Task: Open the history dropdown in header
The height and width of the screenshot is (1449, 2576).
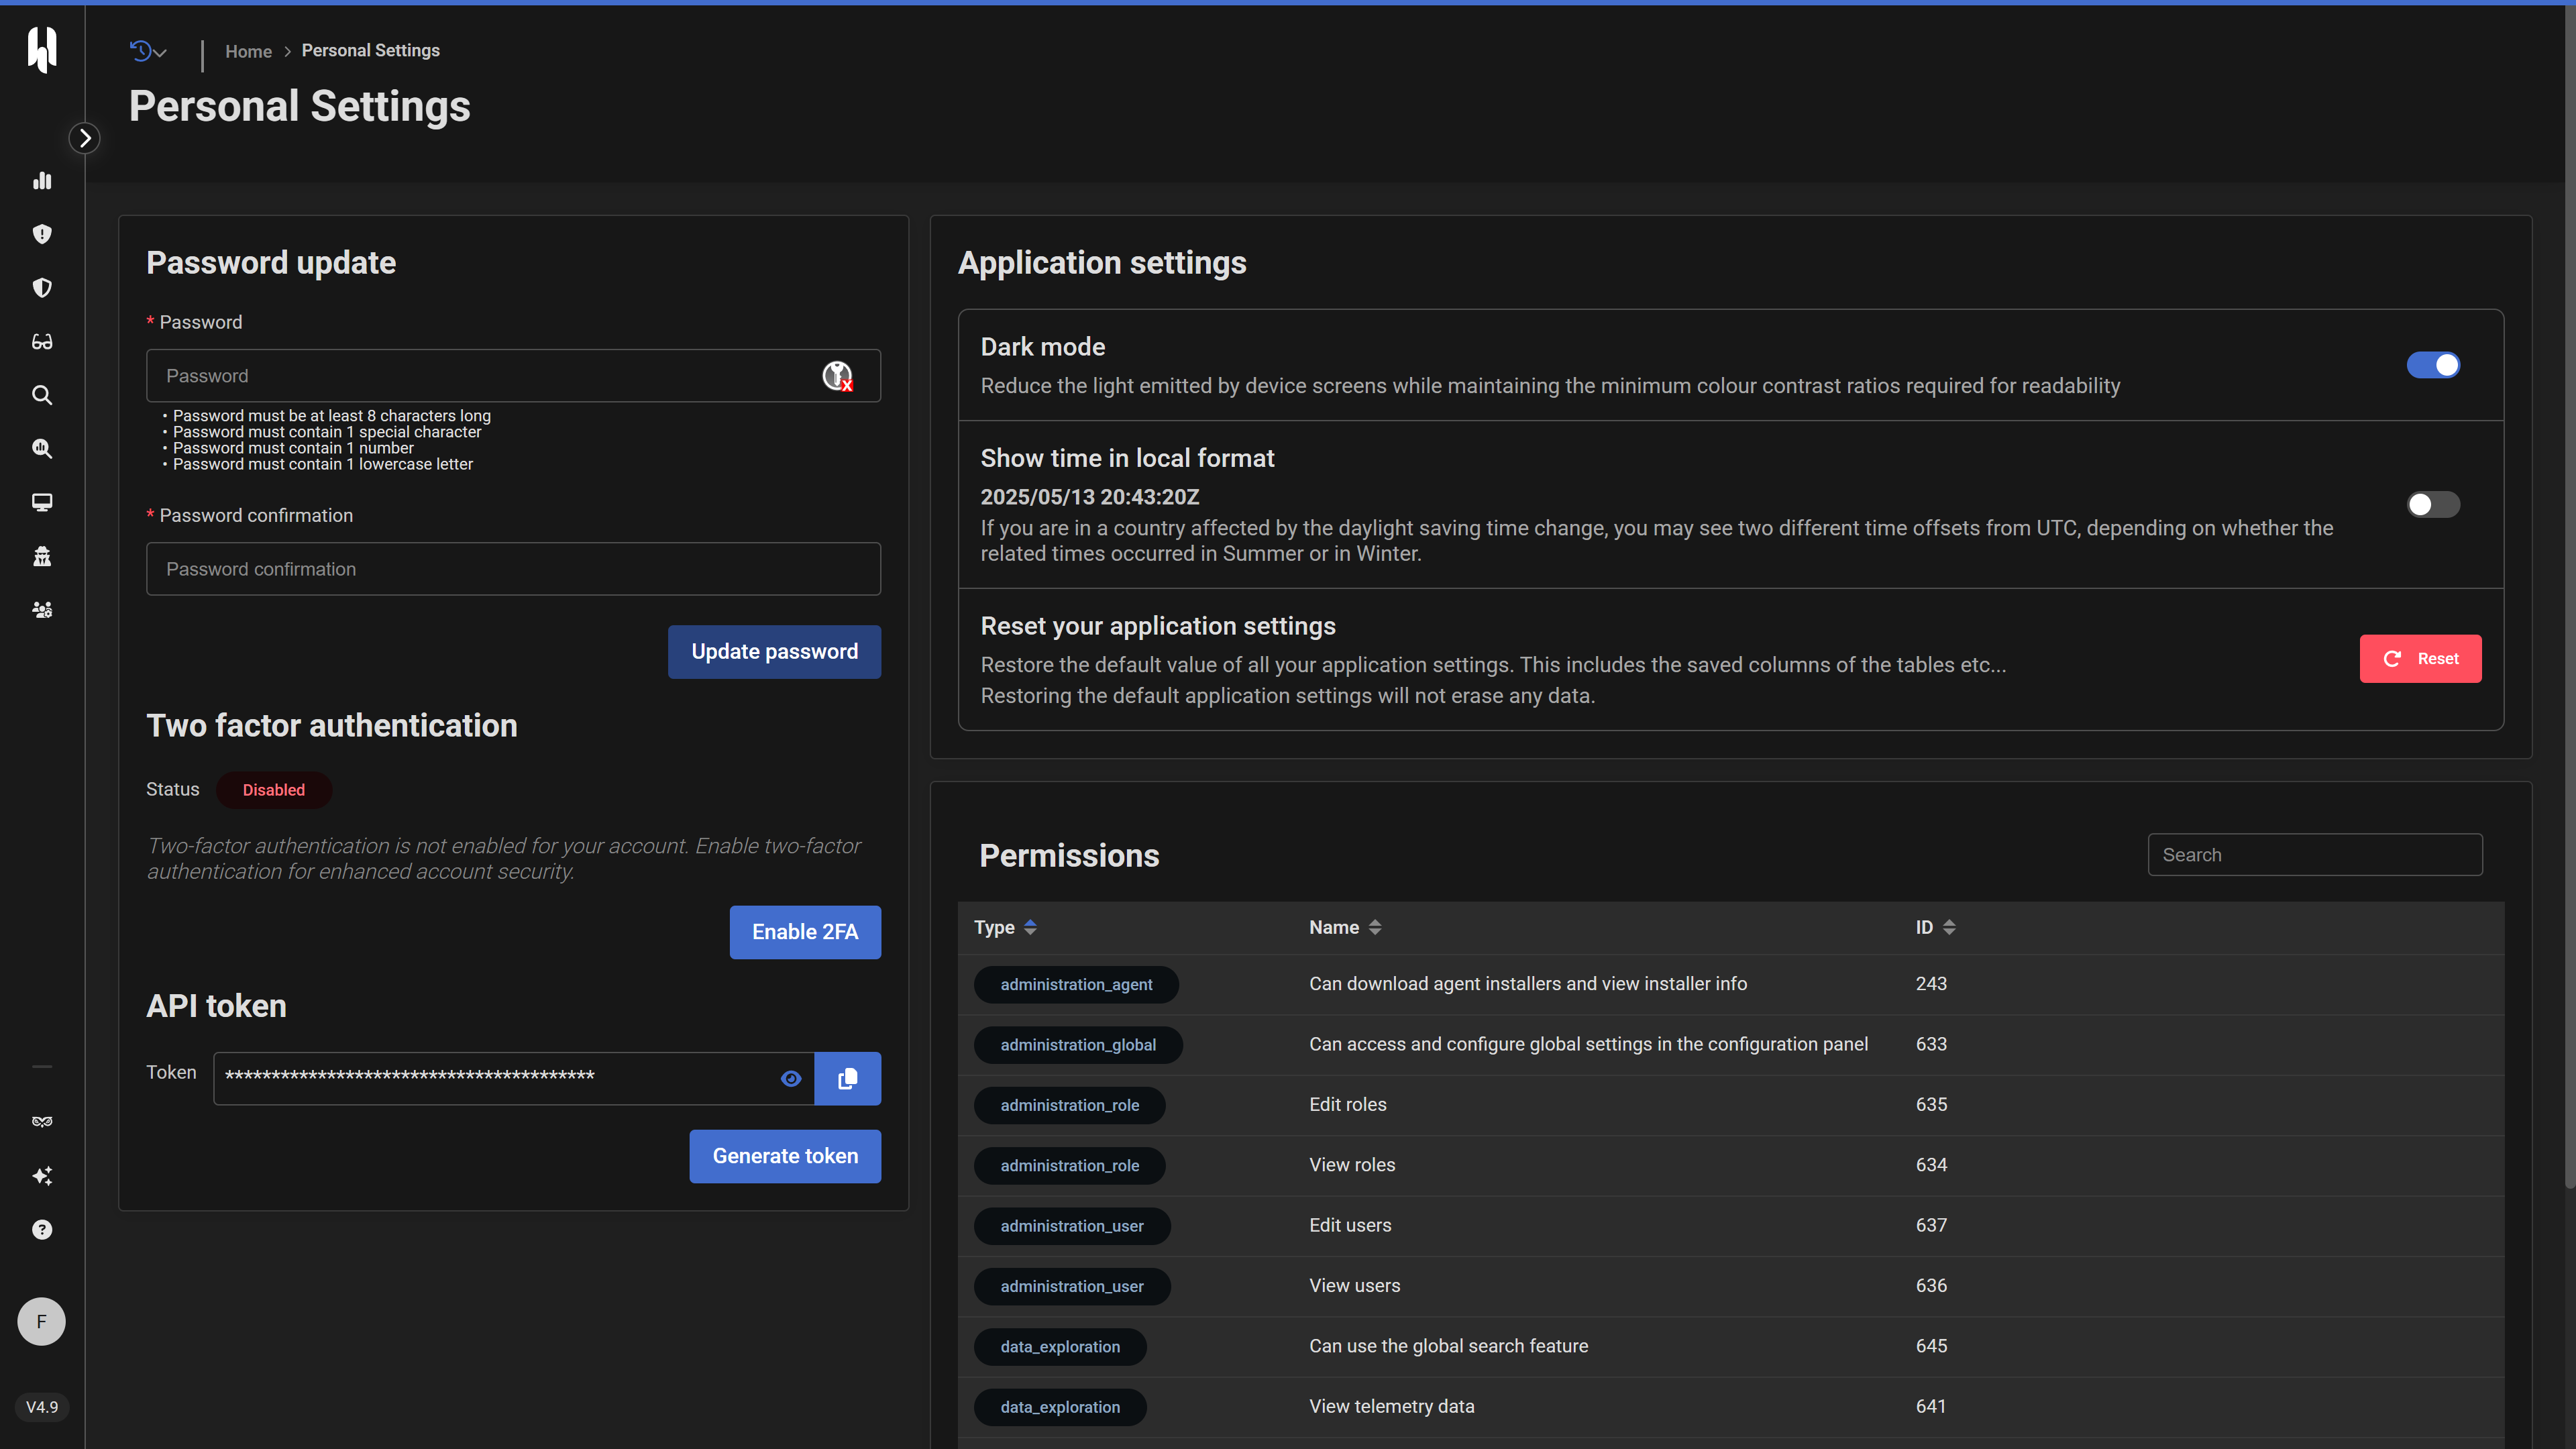Action: click(x=148, y=51)
